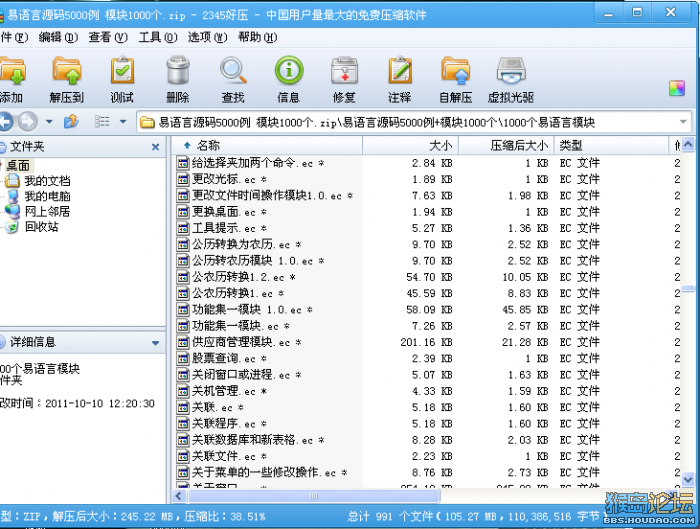The height and width of the screenshot is (529, 700).
Task: Open the 查看(V) menu
Action: [108, 37]
